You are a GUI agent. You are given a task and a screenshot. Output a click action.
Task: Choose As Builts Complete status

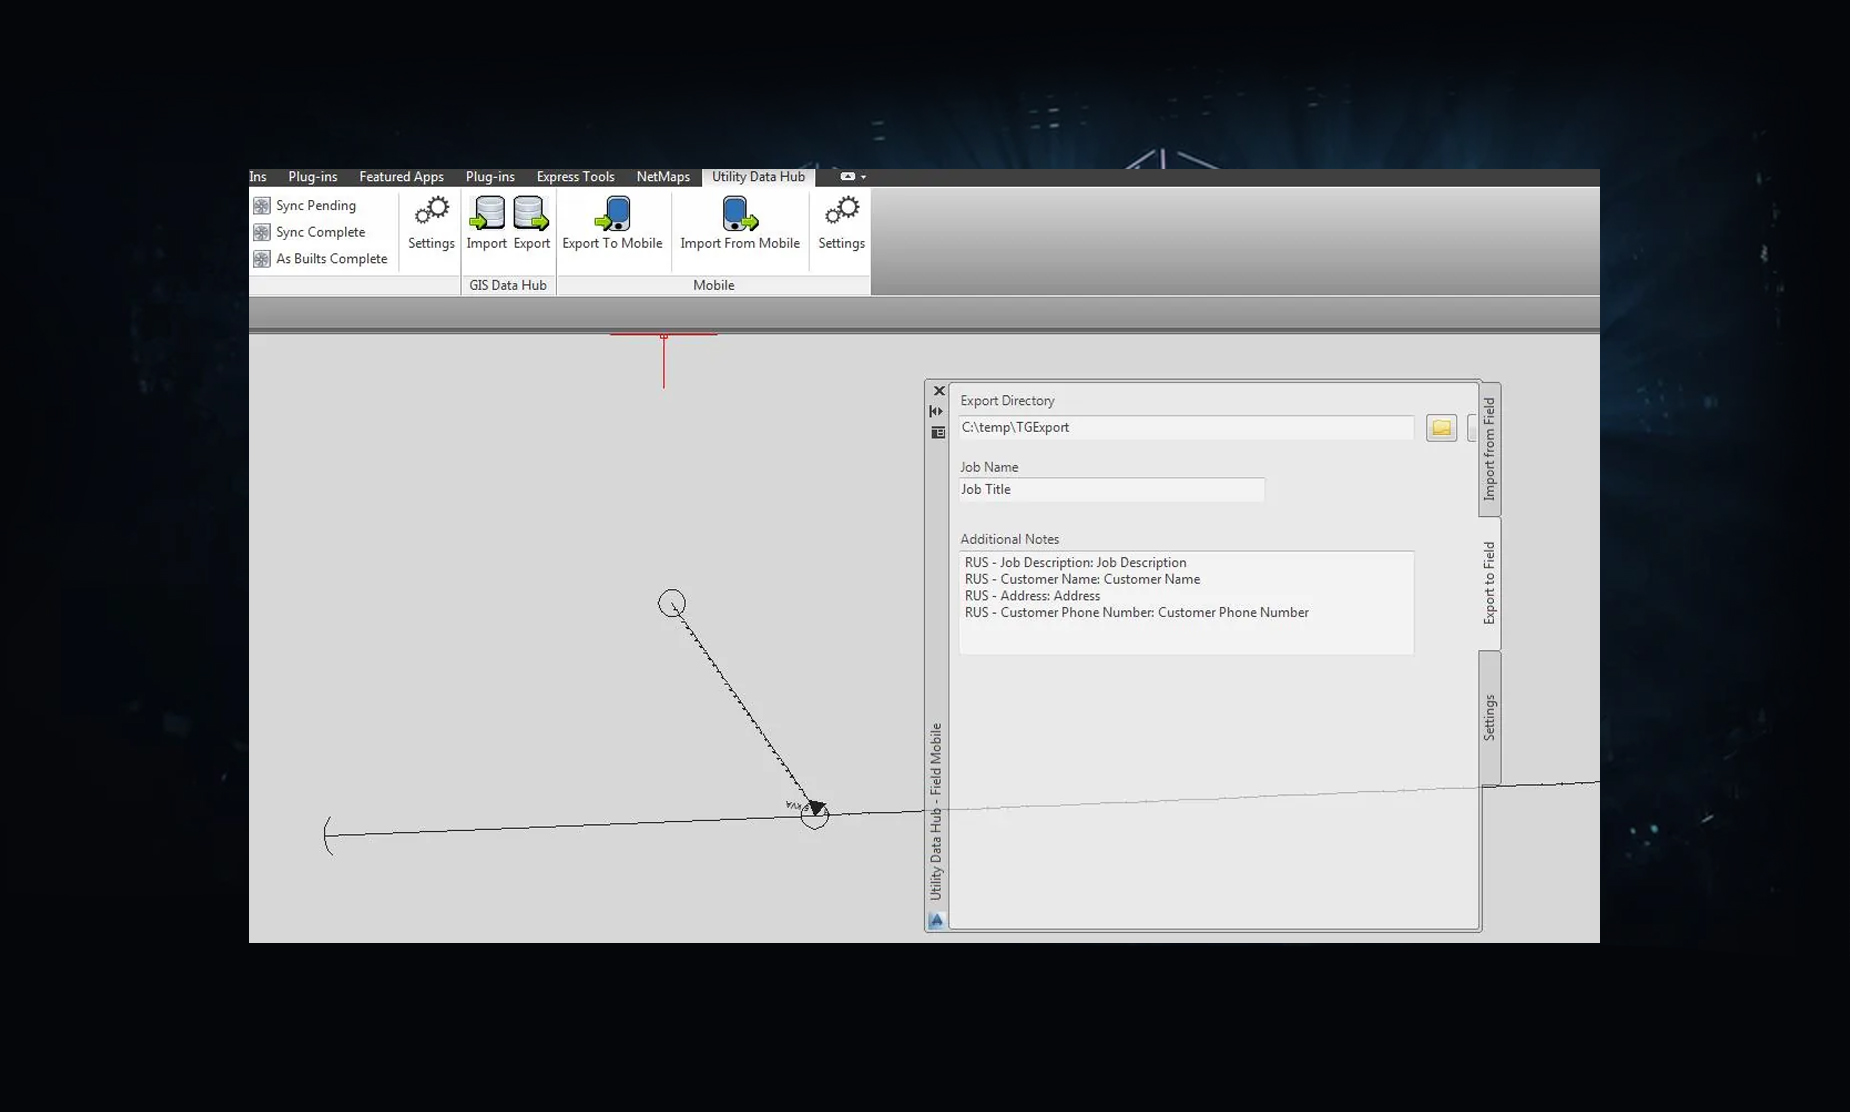tap(331, 259)
